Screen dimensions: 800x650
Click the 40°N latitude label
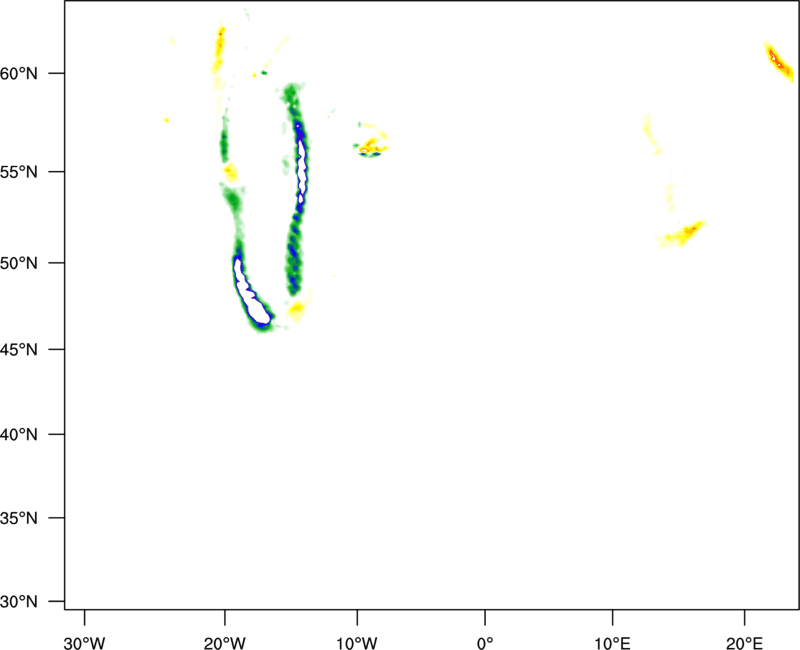19,435
